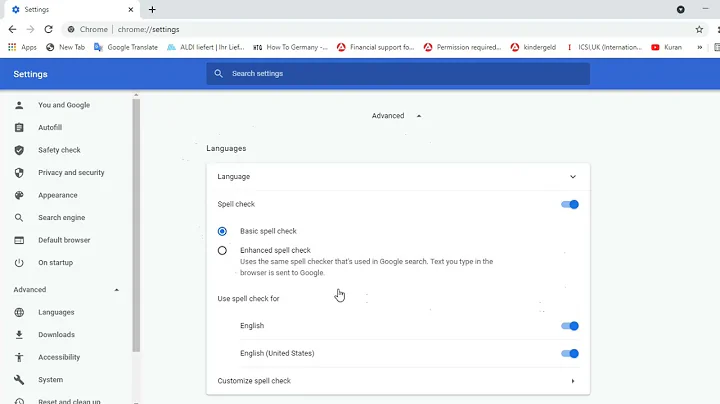The height and width of the screenshot is (404, 720).
Task: Click the Accessibility figure icon
Action: (19, 357)
